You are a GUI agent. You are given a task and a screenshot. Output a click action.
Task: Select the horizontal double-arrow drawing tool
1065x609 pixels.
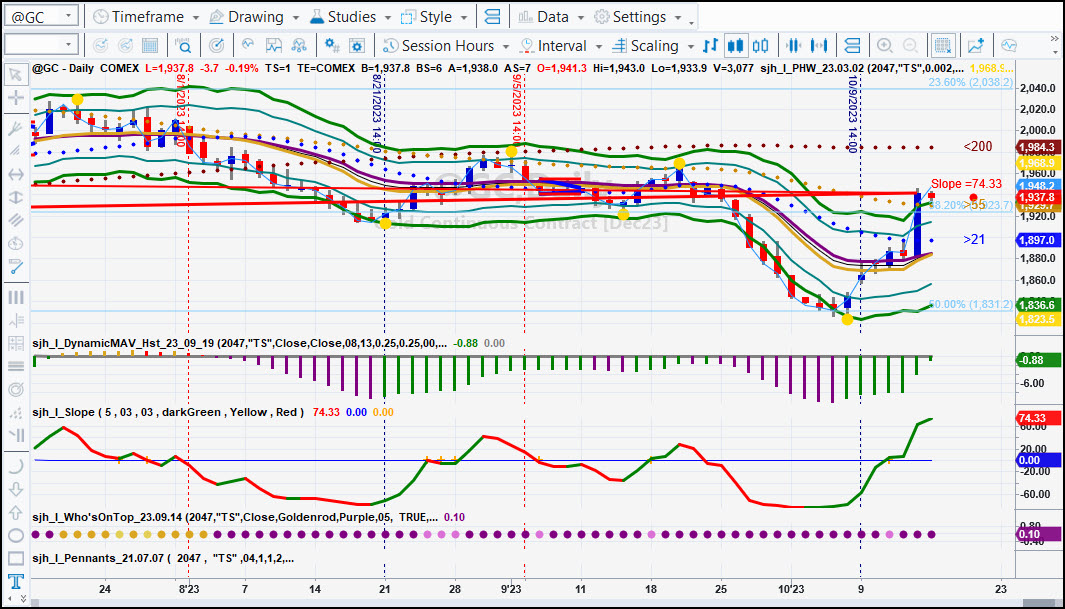(16, 174)
